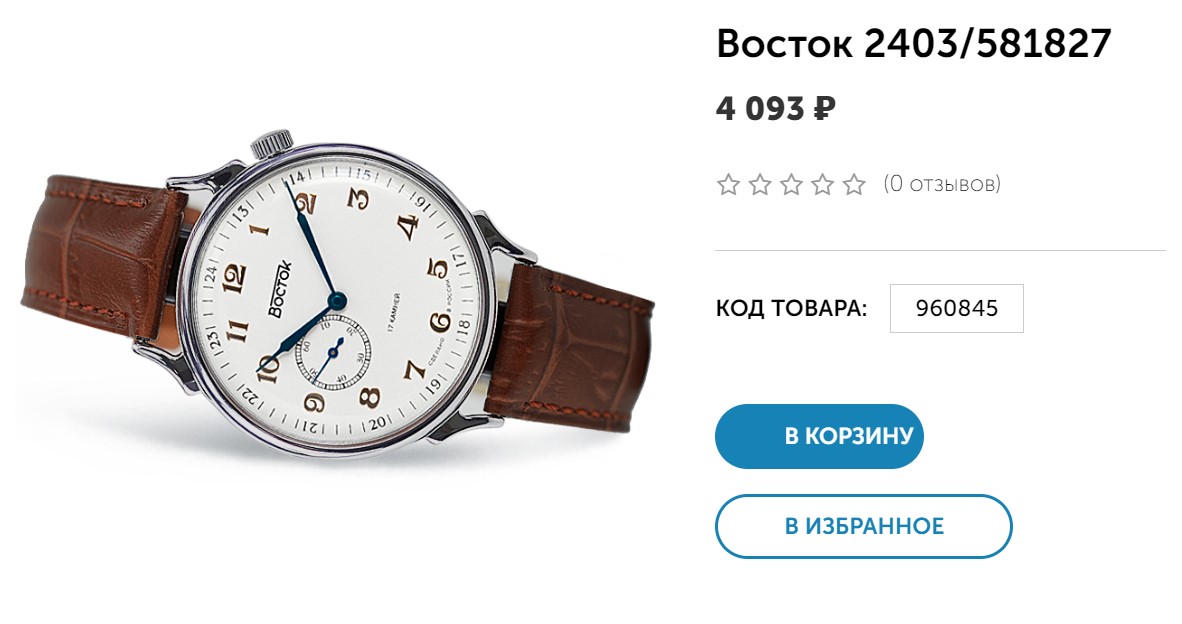Set the rating to five stars

coord(854,185)
